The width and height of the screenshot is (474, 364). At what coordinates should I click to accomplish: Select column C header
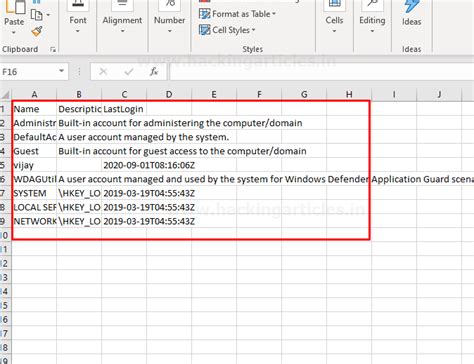[x=124, y=95]
